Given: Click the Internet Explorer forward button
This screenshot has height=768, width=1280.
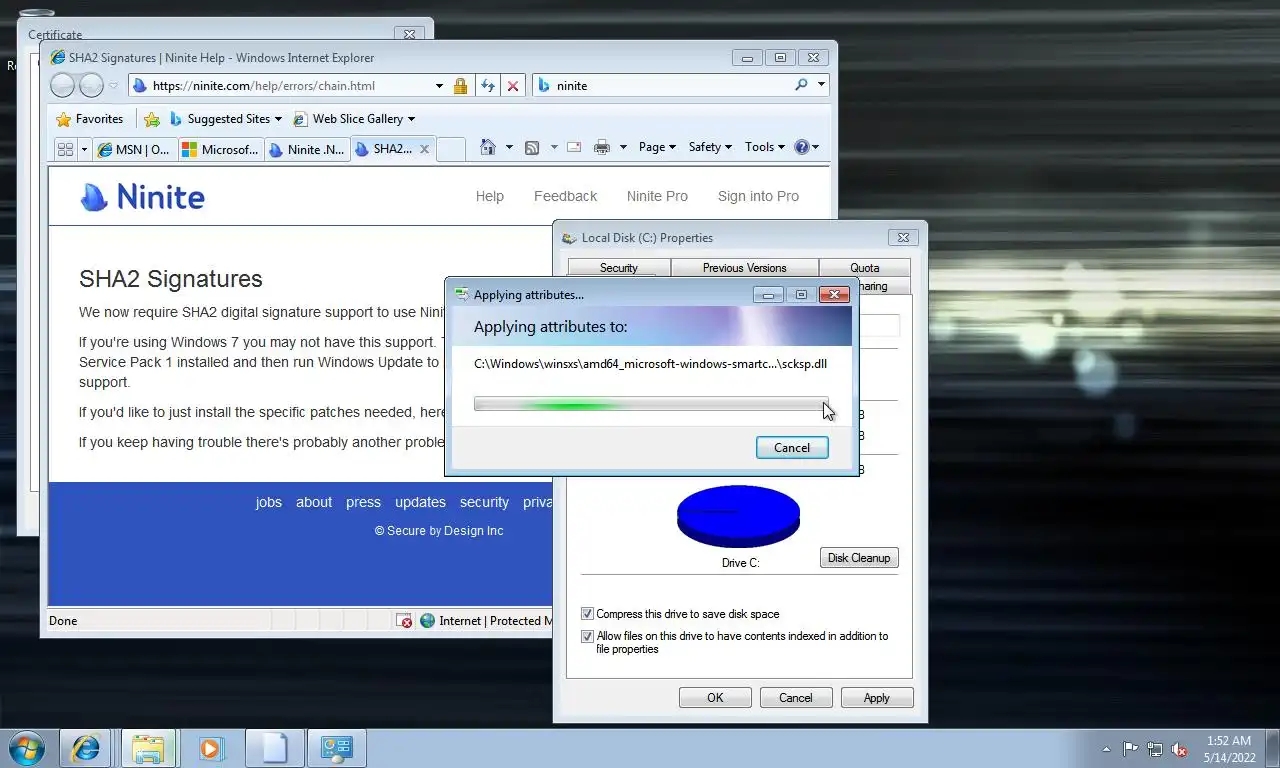Looking at the screenshot, I should [x=91, y=86].
